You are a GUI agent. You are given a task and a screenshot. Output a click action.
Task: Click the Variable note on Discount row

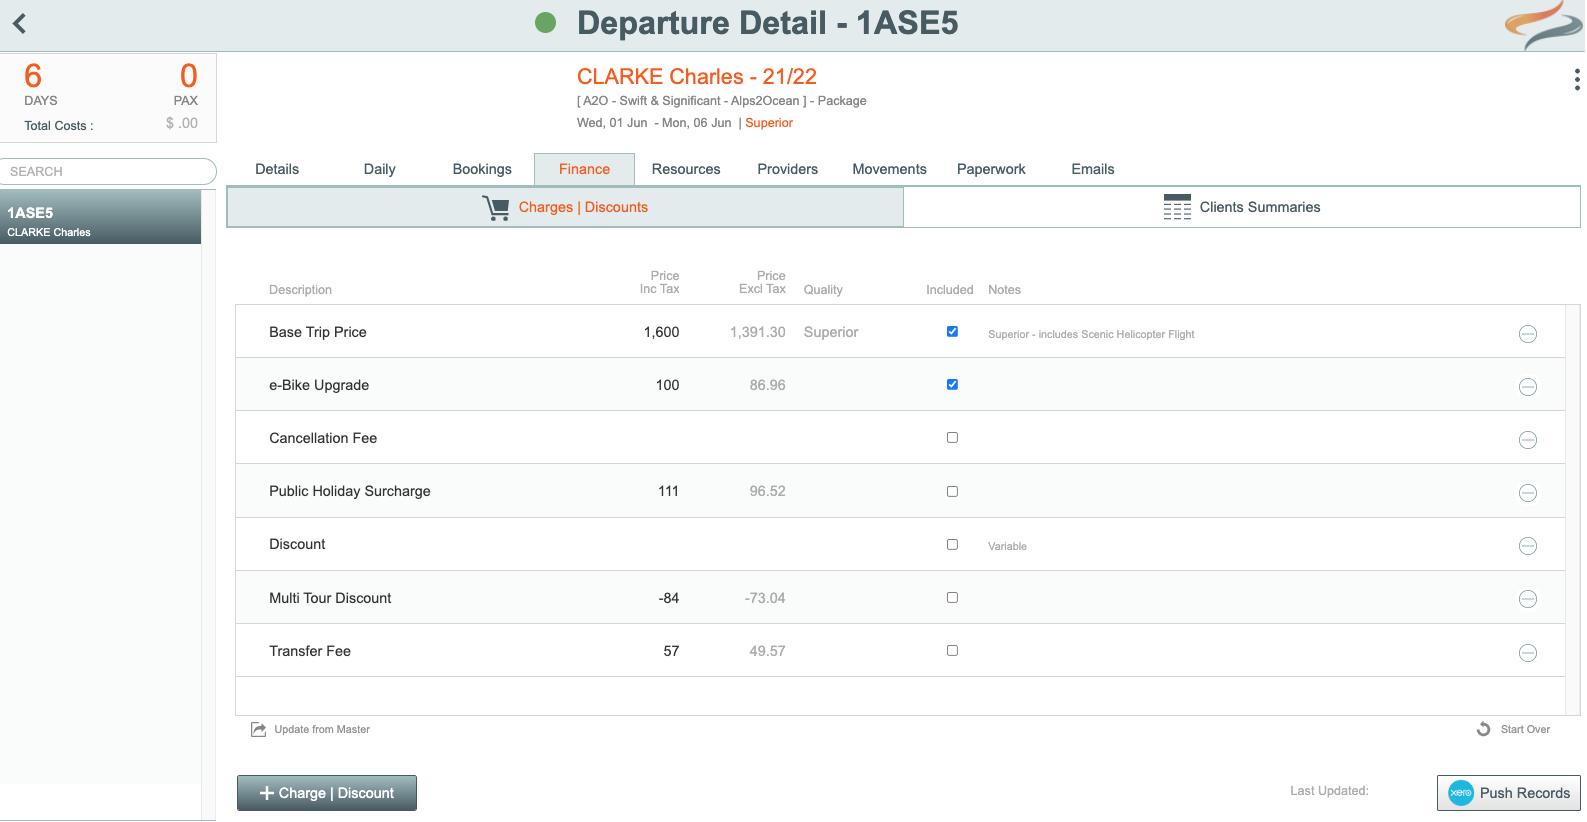(x=1007, y=546)
